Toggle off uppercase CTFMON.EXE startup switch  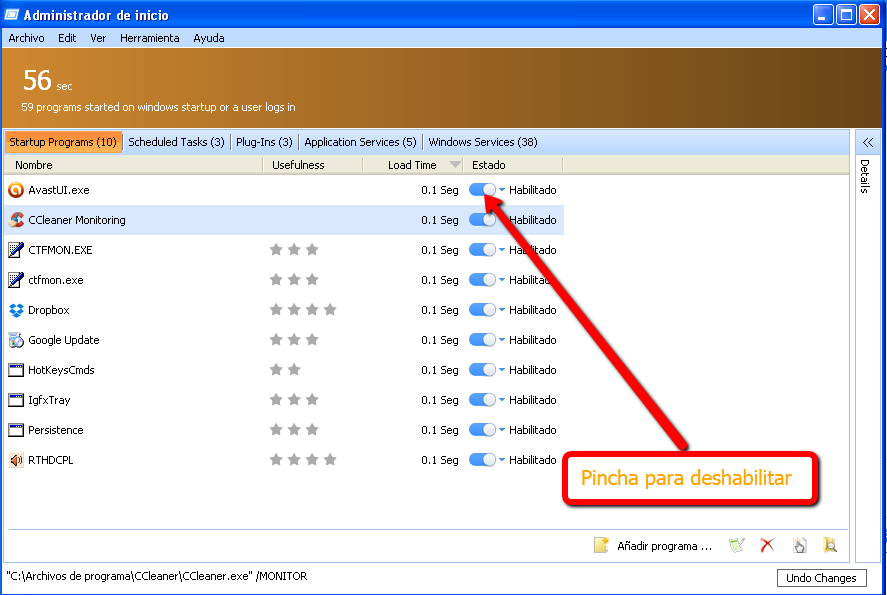pos(483,250)
